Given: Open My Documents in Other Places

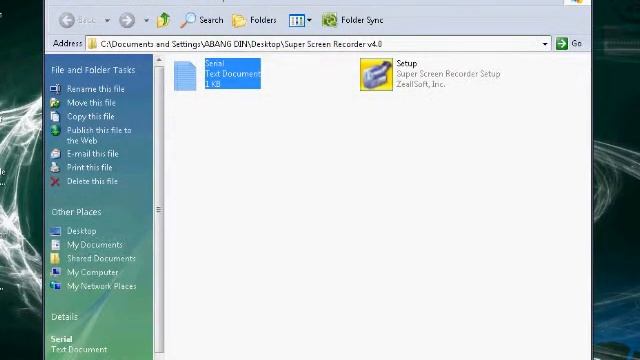Looking at the screenshot, I should 95,245.
